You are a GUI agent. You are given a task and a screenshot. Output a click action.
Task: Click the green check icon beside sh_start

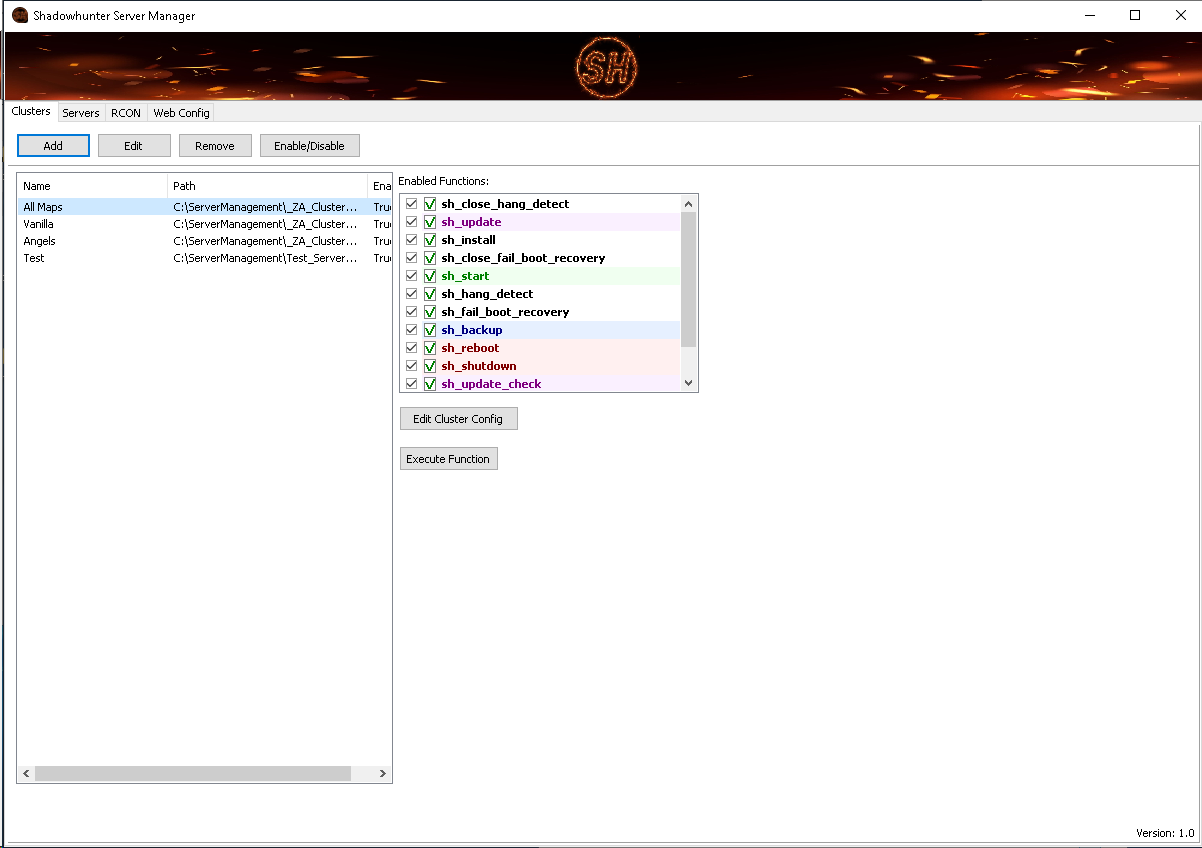(430, 275)
